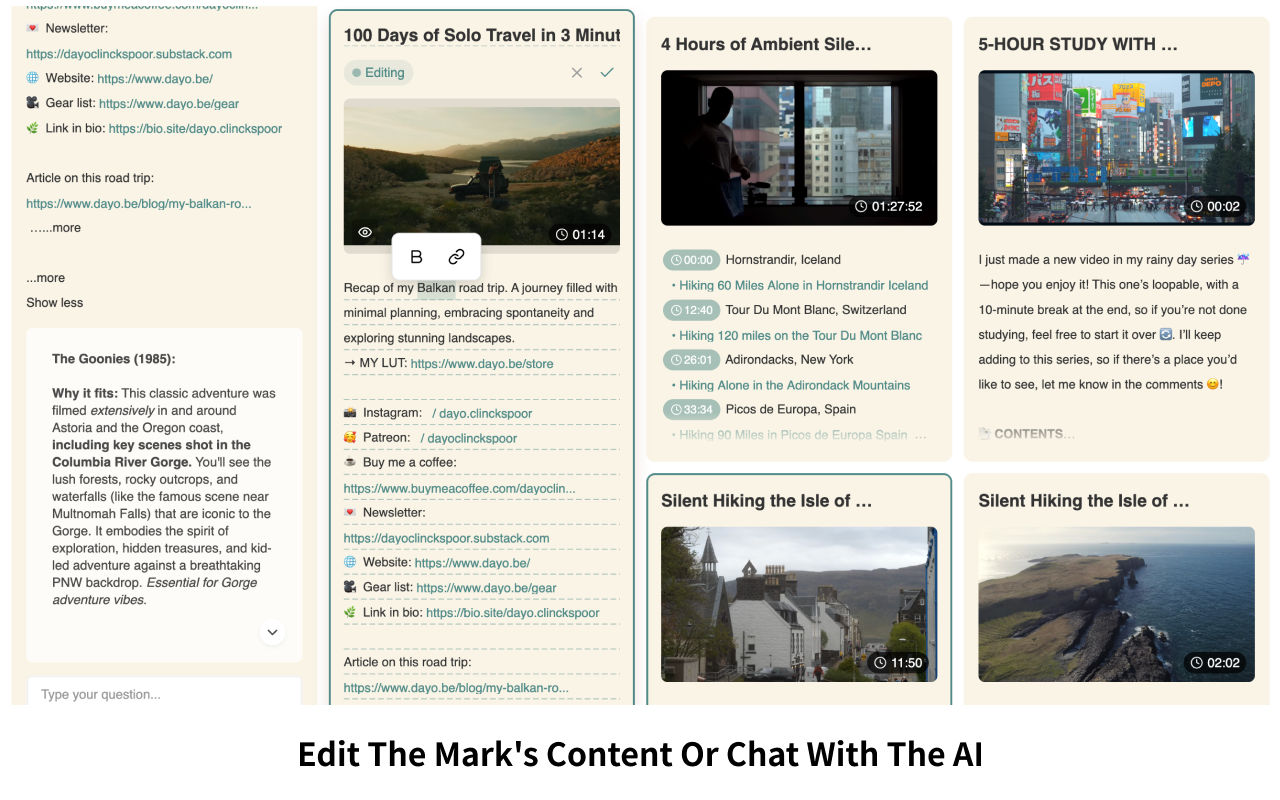Expand the '…...more' description text
This screenshot has width=1280, height=800.
55,228
